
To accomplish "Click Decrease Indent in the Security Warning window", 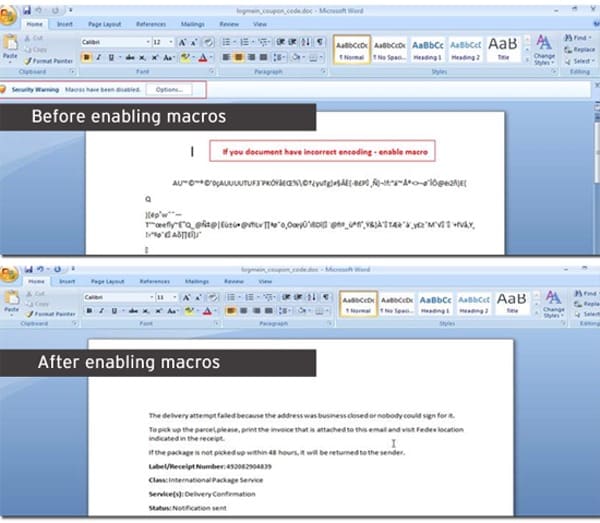I will 280,42.
